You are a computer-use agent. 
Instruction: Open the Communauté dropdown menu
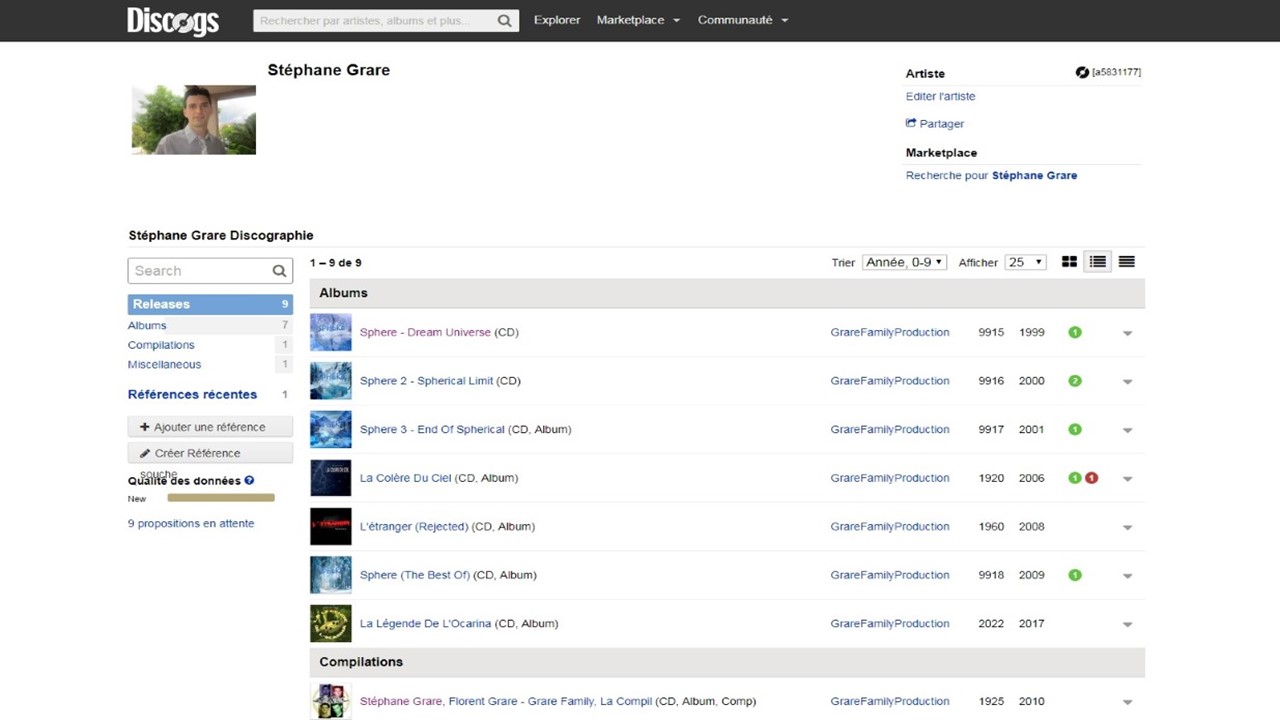[743, 20]
